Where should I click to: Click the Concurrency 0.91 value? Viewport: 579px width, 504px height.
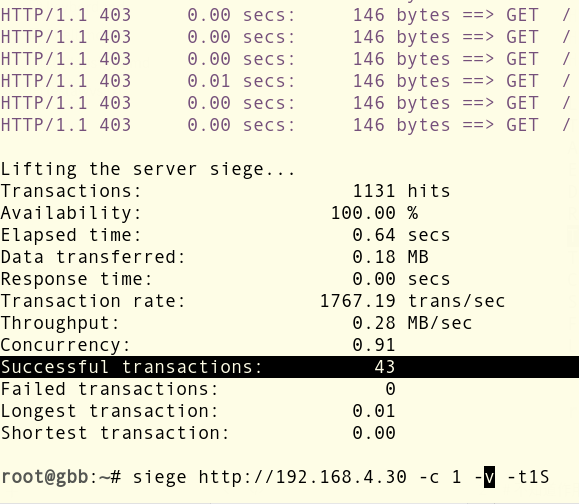[x=374, y=345]
